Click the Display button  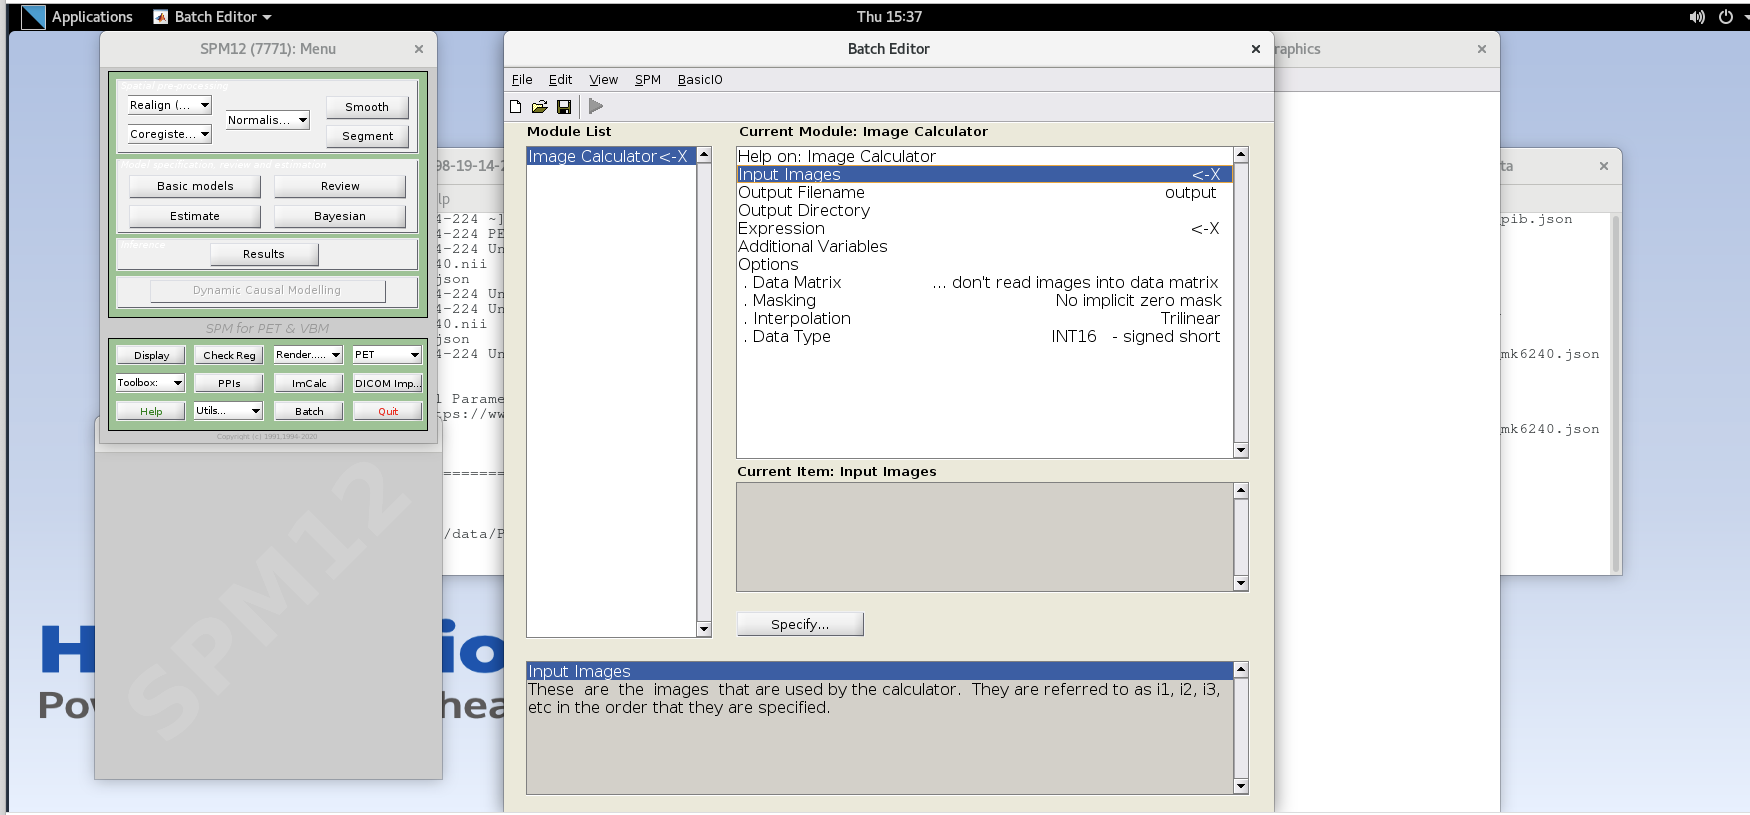tap(151, 355)
